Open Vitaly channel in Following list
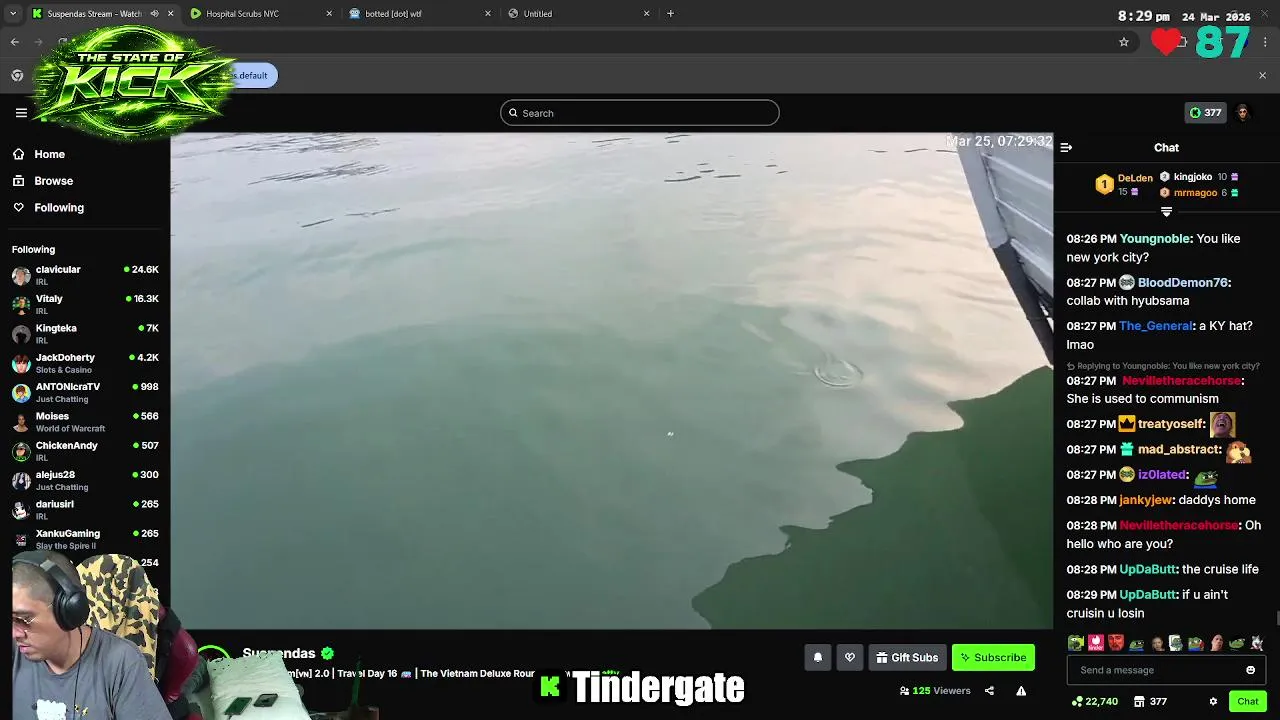The image size is (1280, 720). (x=85, y=304)
